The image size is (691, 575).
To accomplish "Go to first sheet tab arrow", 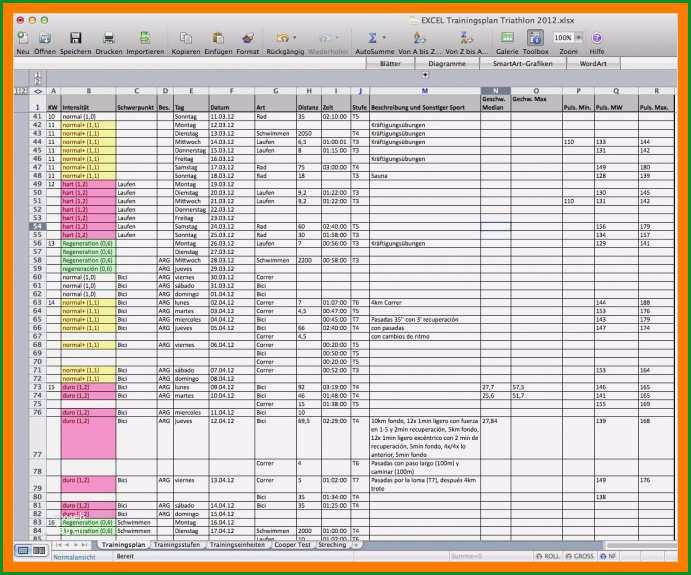I will tap(59, 545).
